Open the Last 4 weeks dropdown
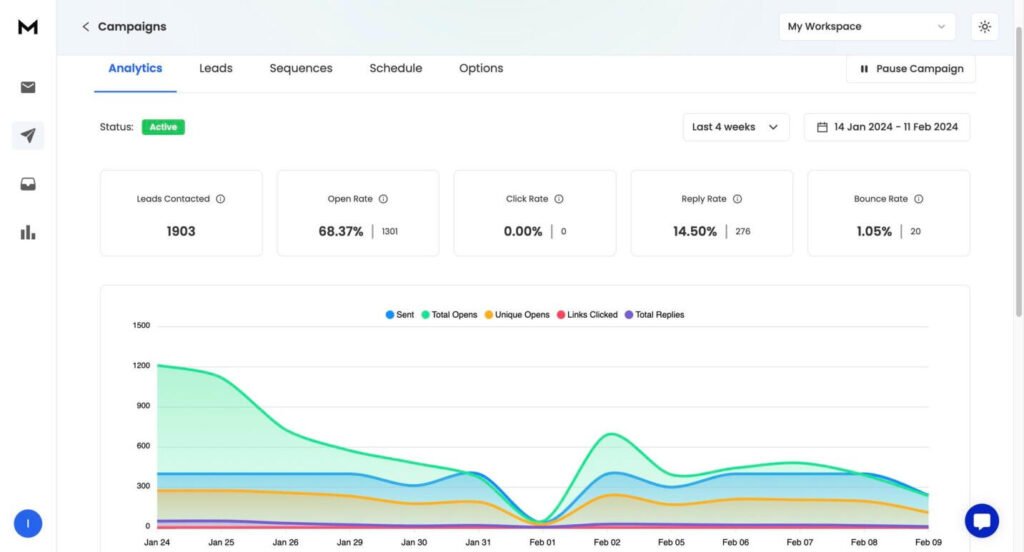Image resolution: width=1024 pixels, height=552 pixels. (x=736, y=127)
